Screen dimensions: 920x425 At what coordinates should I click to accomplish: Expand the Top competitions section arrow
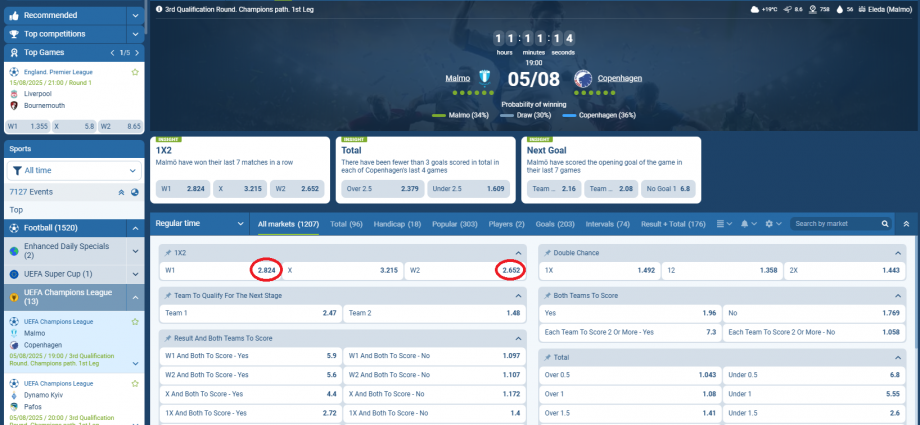pos(136,34)
